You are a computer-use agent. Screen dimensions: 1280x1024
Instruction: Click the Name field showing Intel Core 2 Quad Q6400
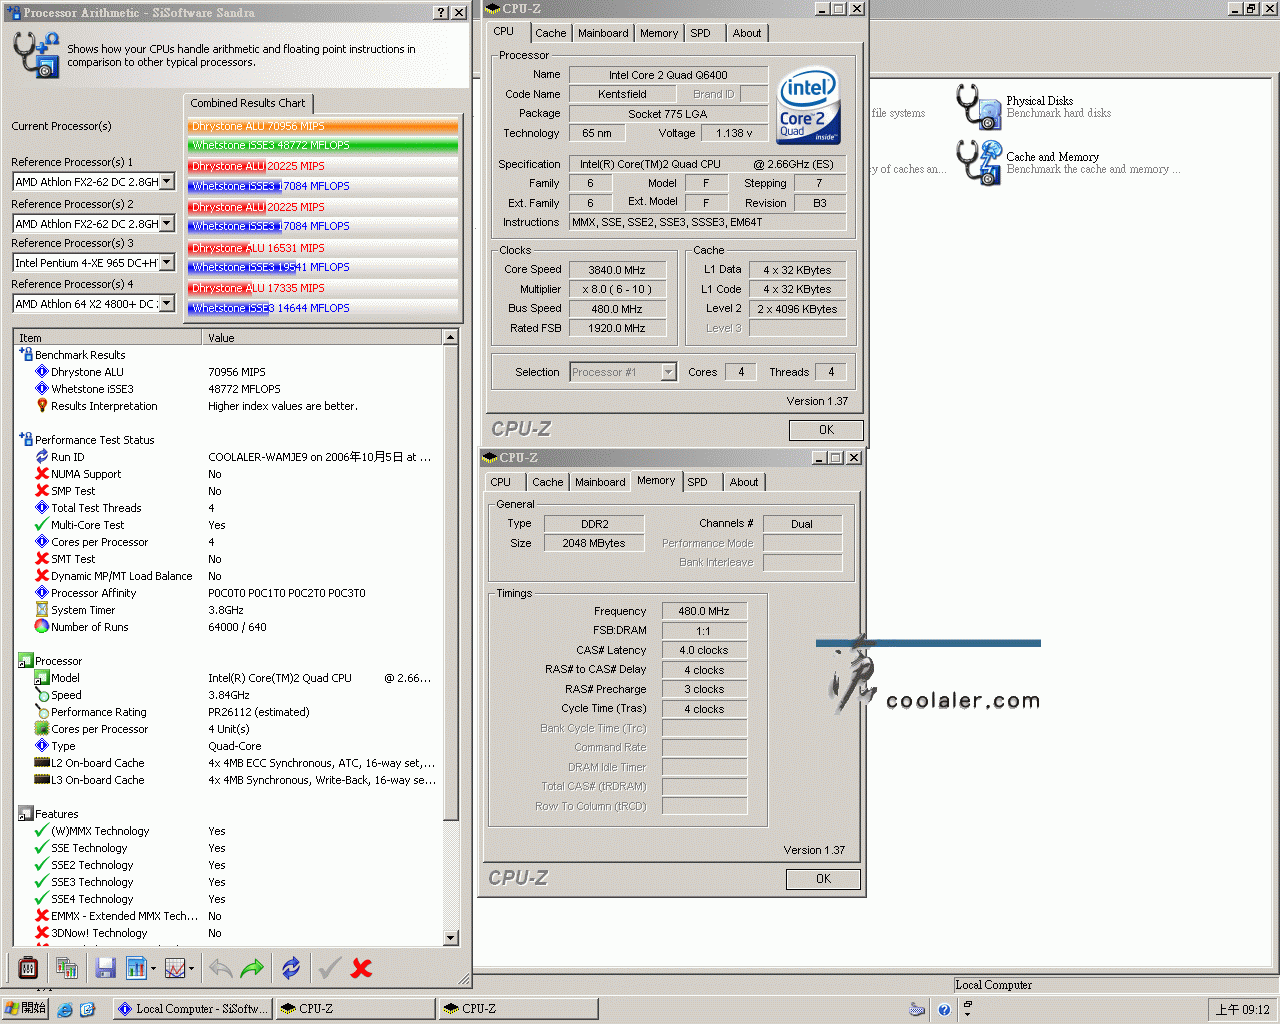click(x=668, y=75)
